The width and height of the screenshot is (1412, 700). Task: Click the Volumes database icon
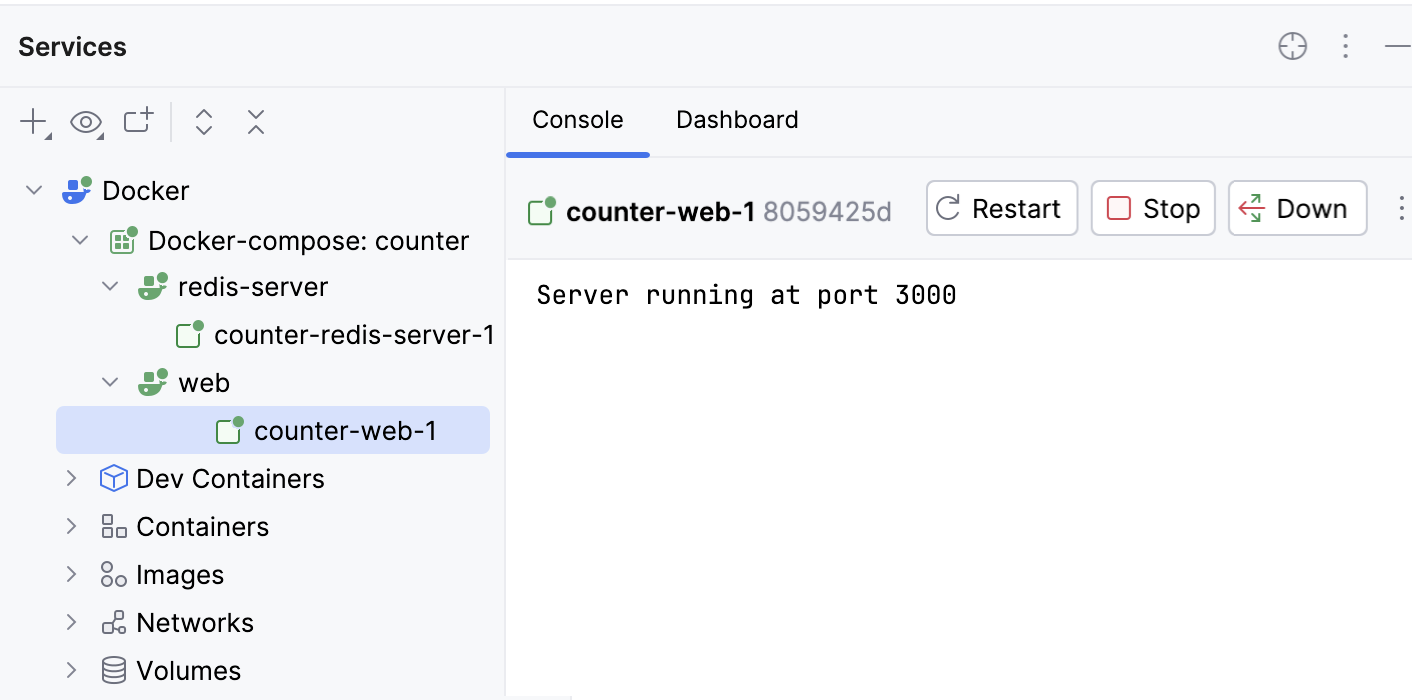coord(114,670)
